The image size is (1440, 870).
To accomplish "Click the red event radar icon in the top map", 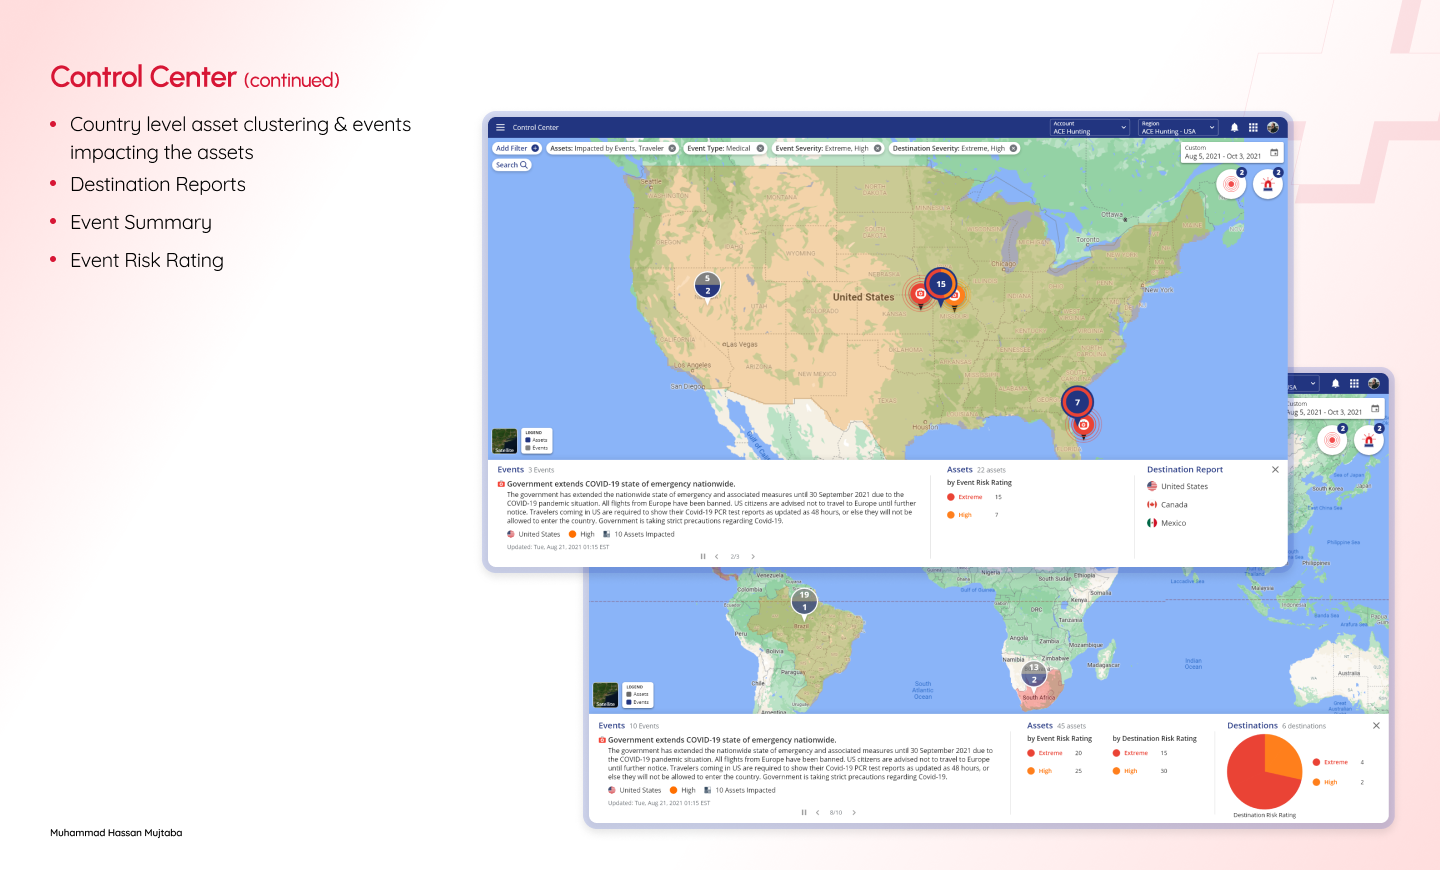I will 1231,184.
